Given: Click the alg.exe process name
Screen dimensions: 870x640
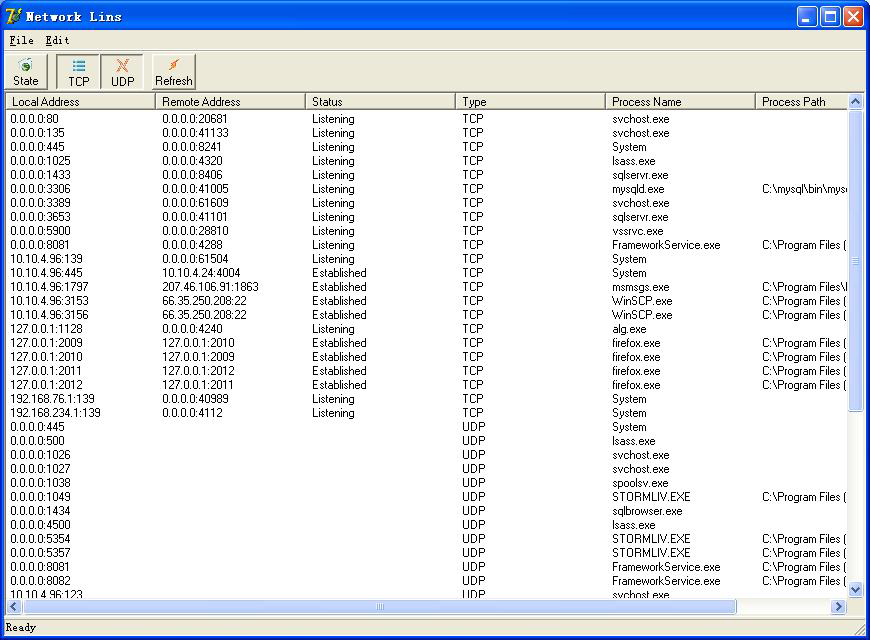Looking at the screenshot, I should coord(629,329).
